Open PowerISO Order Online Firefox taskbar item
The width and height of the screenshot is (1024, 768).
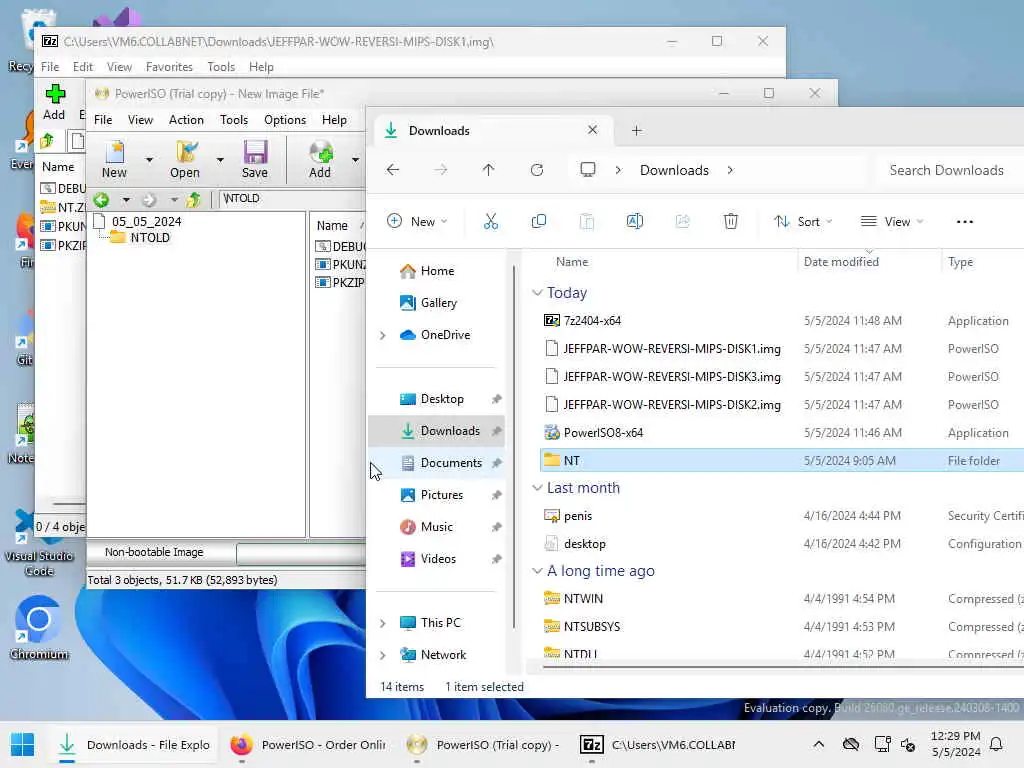click(x=308, y=744)
